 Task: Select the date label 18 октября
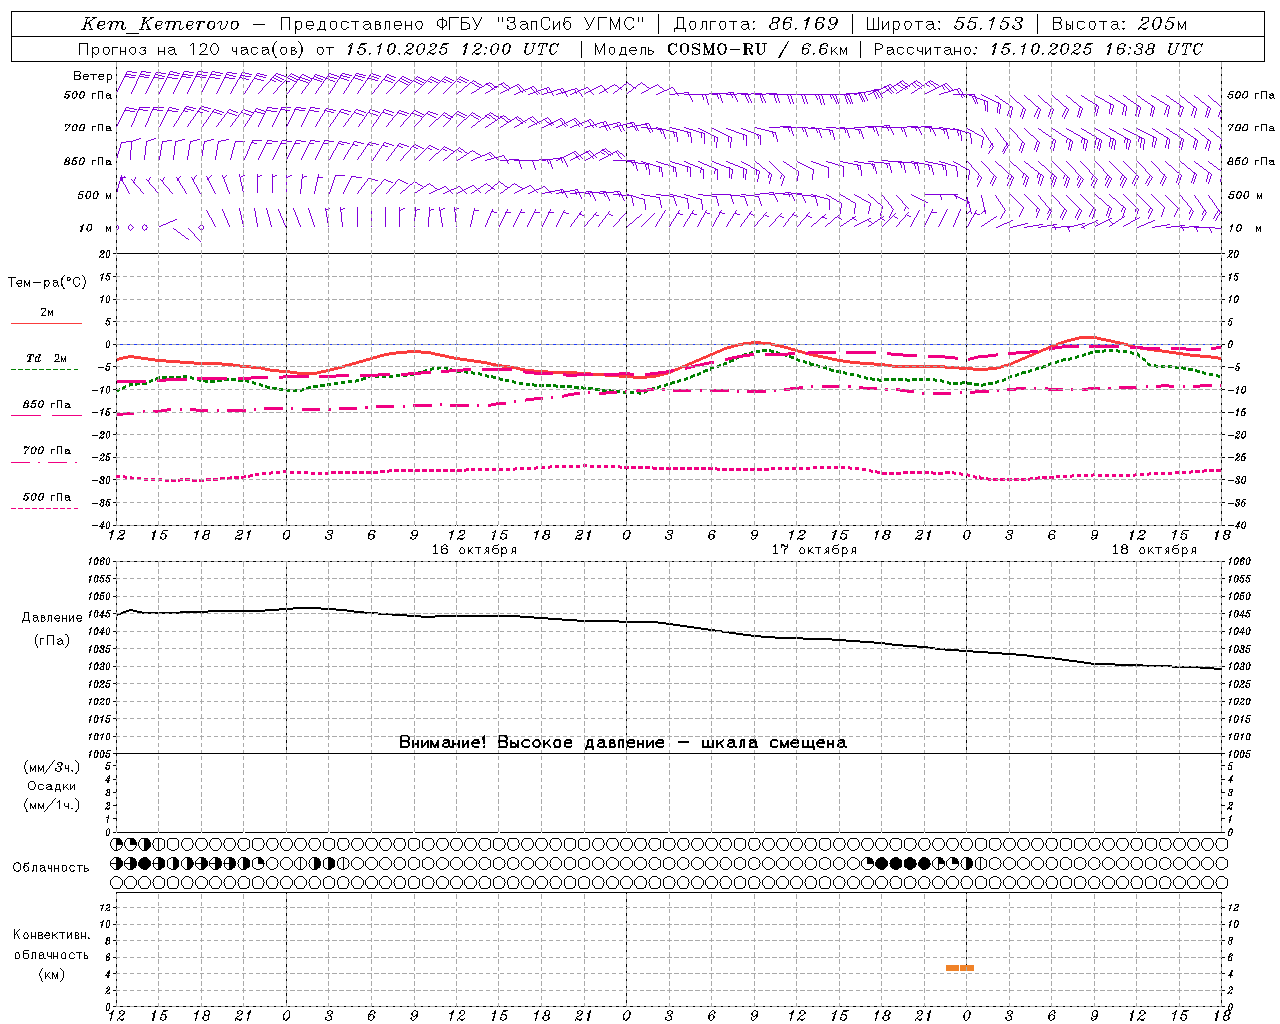click(x=1154, y=550)
